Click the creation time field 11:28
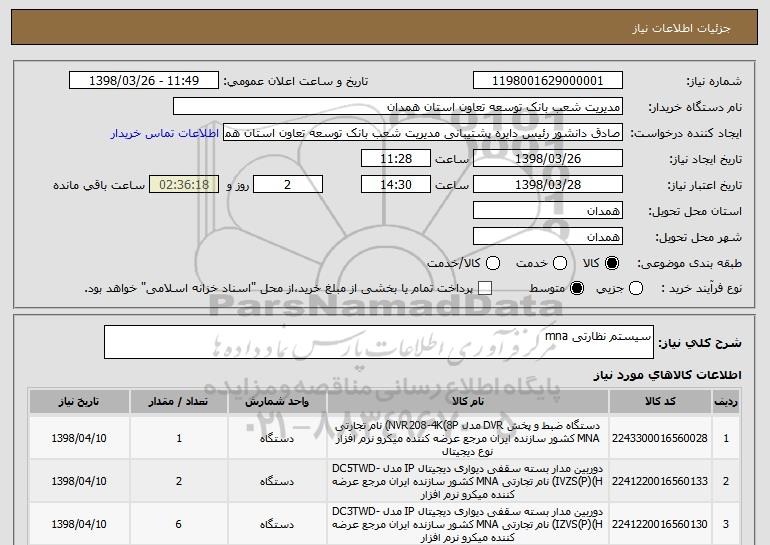This screenshot has height=545, width=770. click(x=396, y=159)
